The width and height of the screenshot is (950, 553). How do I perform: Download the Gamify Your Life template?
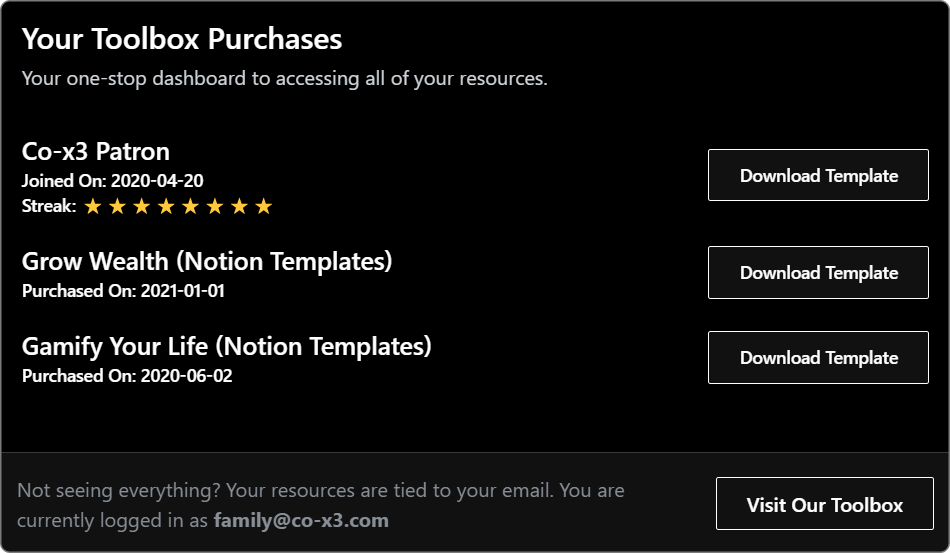click(818, 357)
